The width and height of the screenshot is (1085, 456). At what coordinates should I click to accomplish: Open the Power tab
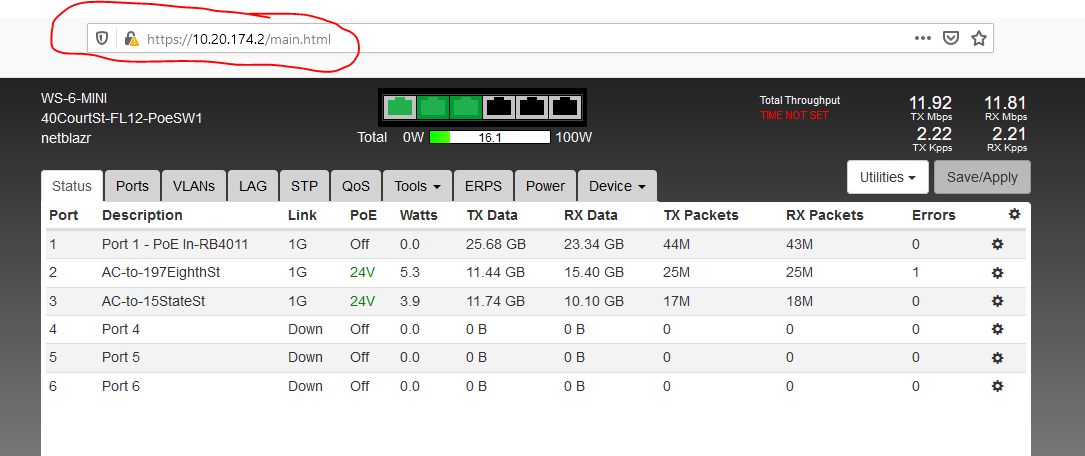pyautogui.click(x=545, y=186)
